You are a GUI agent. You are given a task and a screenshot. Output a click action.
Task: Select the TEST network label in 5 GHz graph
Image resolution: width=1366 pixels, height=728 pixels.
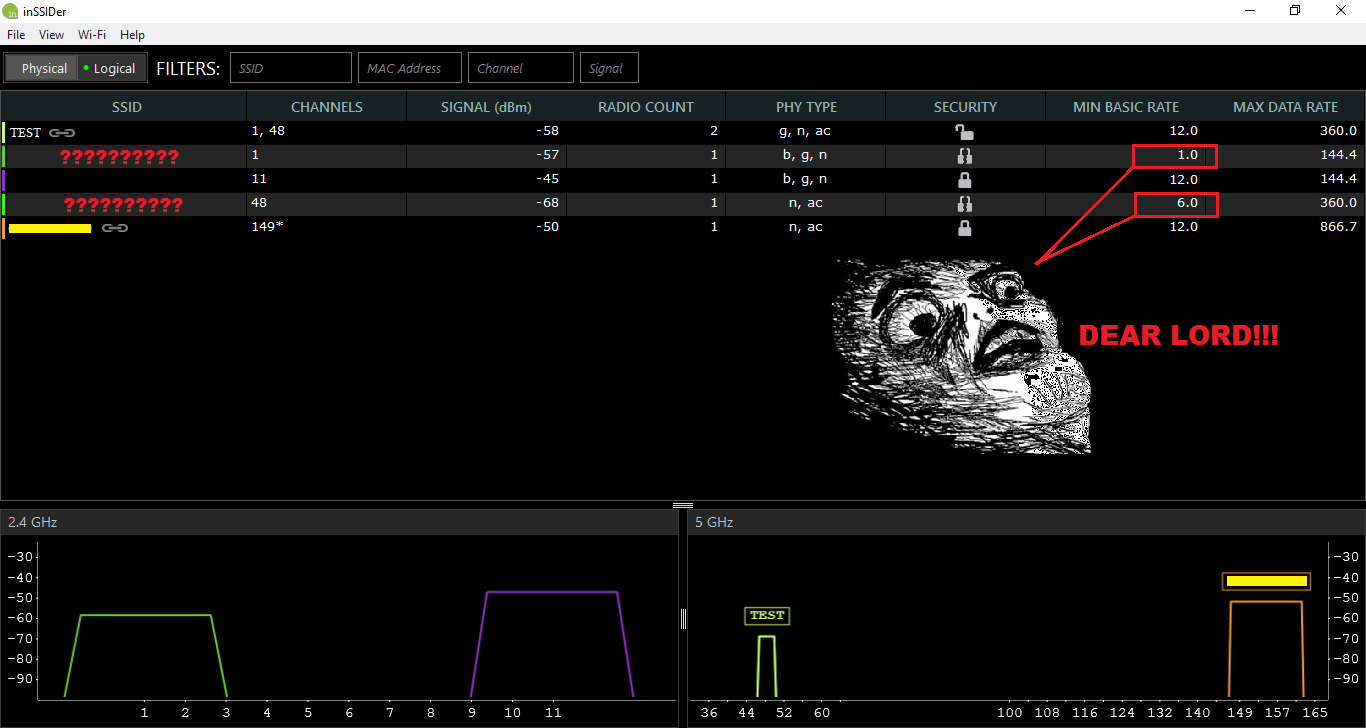(x=767, y=616)
